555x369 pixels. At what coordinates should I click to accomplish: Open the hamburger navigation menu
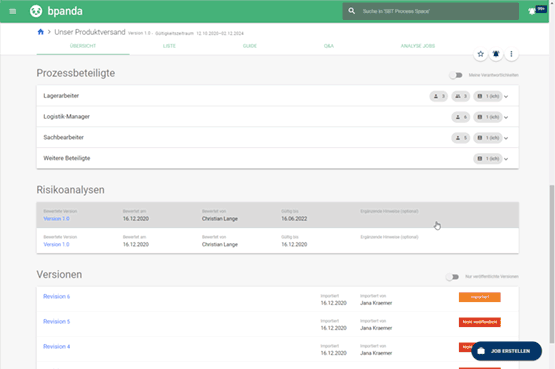point(13,11)
